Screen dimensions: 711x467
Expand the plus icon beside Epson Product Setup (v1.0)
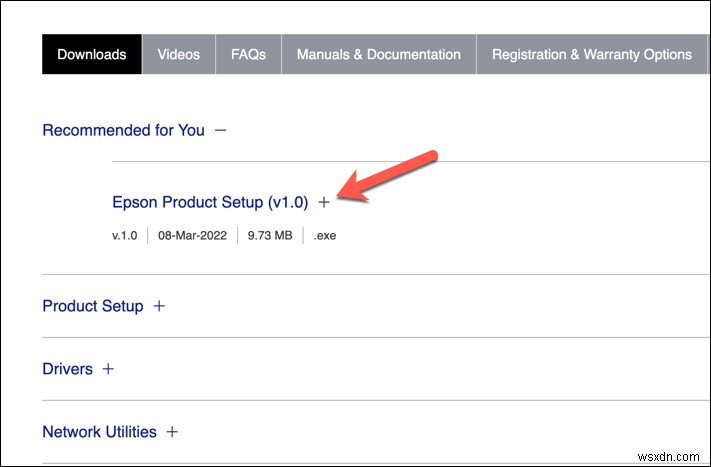click(324, 202)
